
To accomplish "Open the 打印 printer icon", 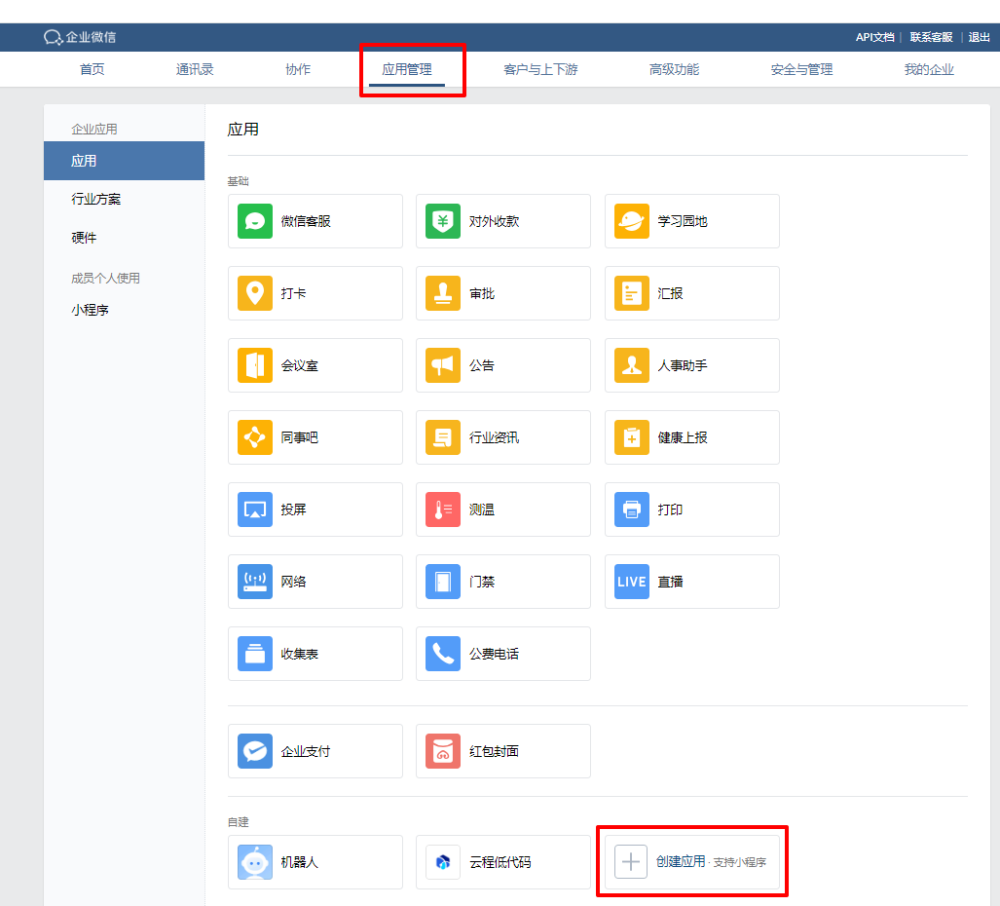I will [631, 509].
